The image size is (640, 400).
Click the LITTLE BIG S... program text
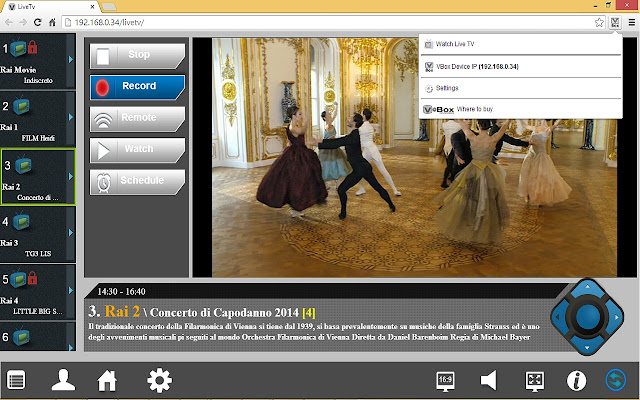pos(38,311)
